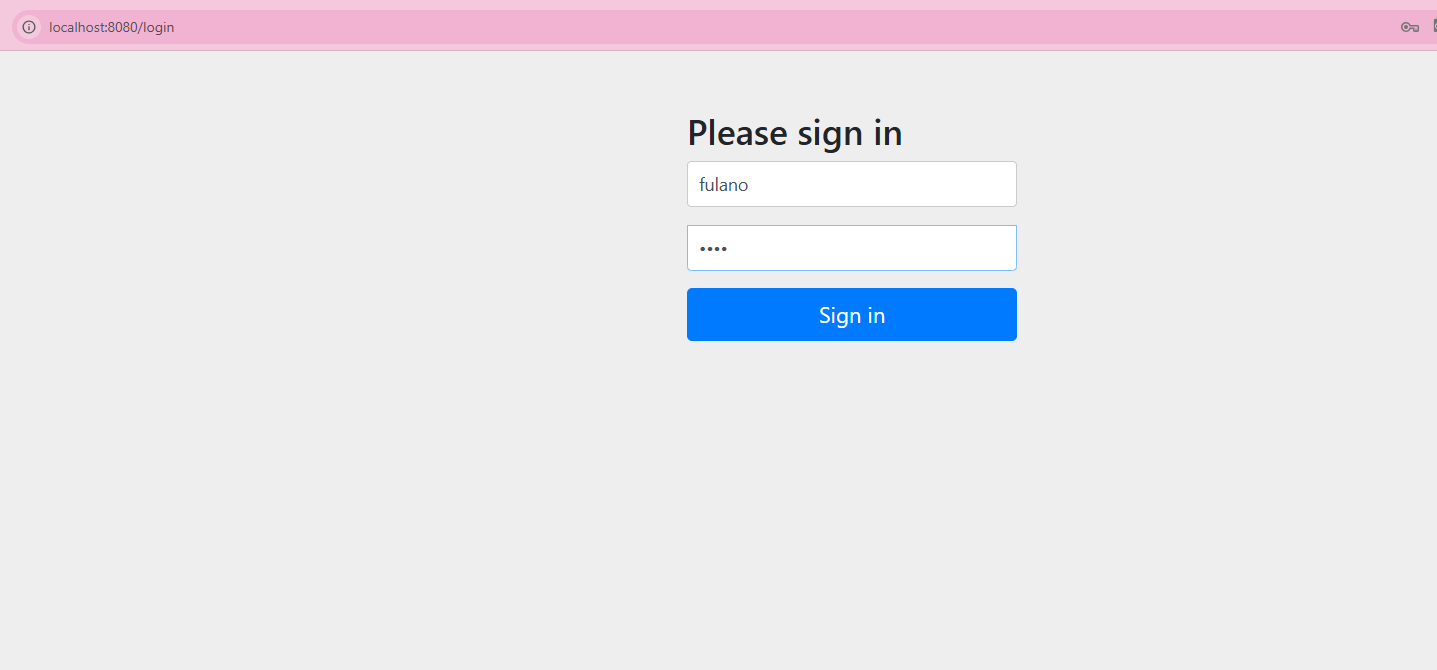Place cursor after the word fulano

750,185
